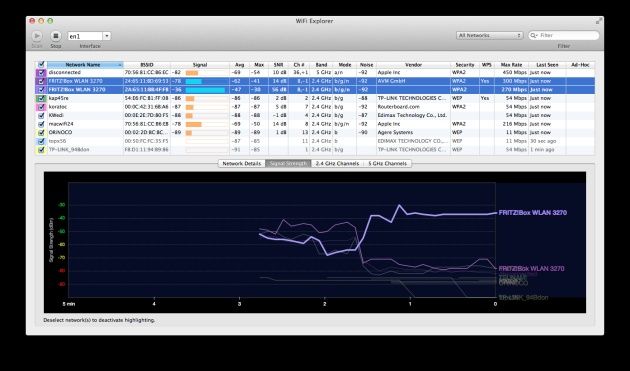This screenshot has width=630, height=371.
Task: Open the 2.4 GHz Channels tab
Action: [x=337, y=164]
